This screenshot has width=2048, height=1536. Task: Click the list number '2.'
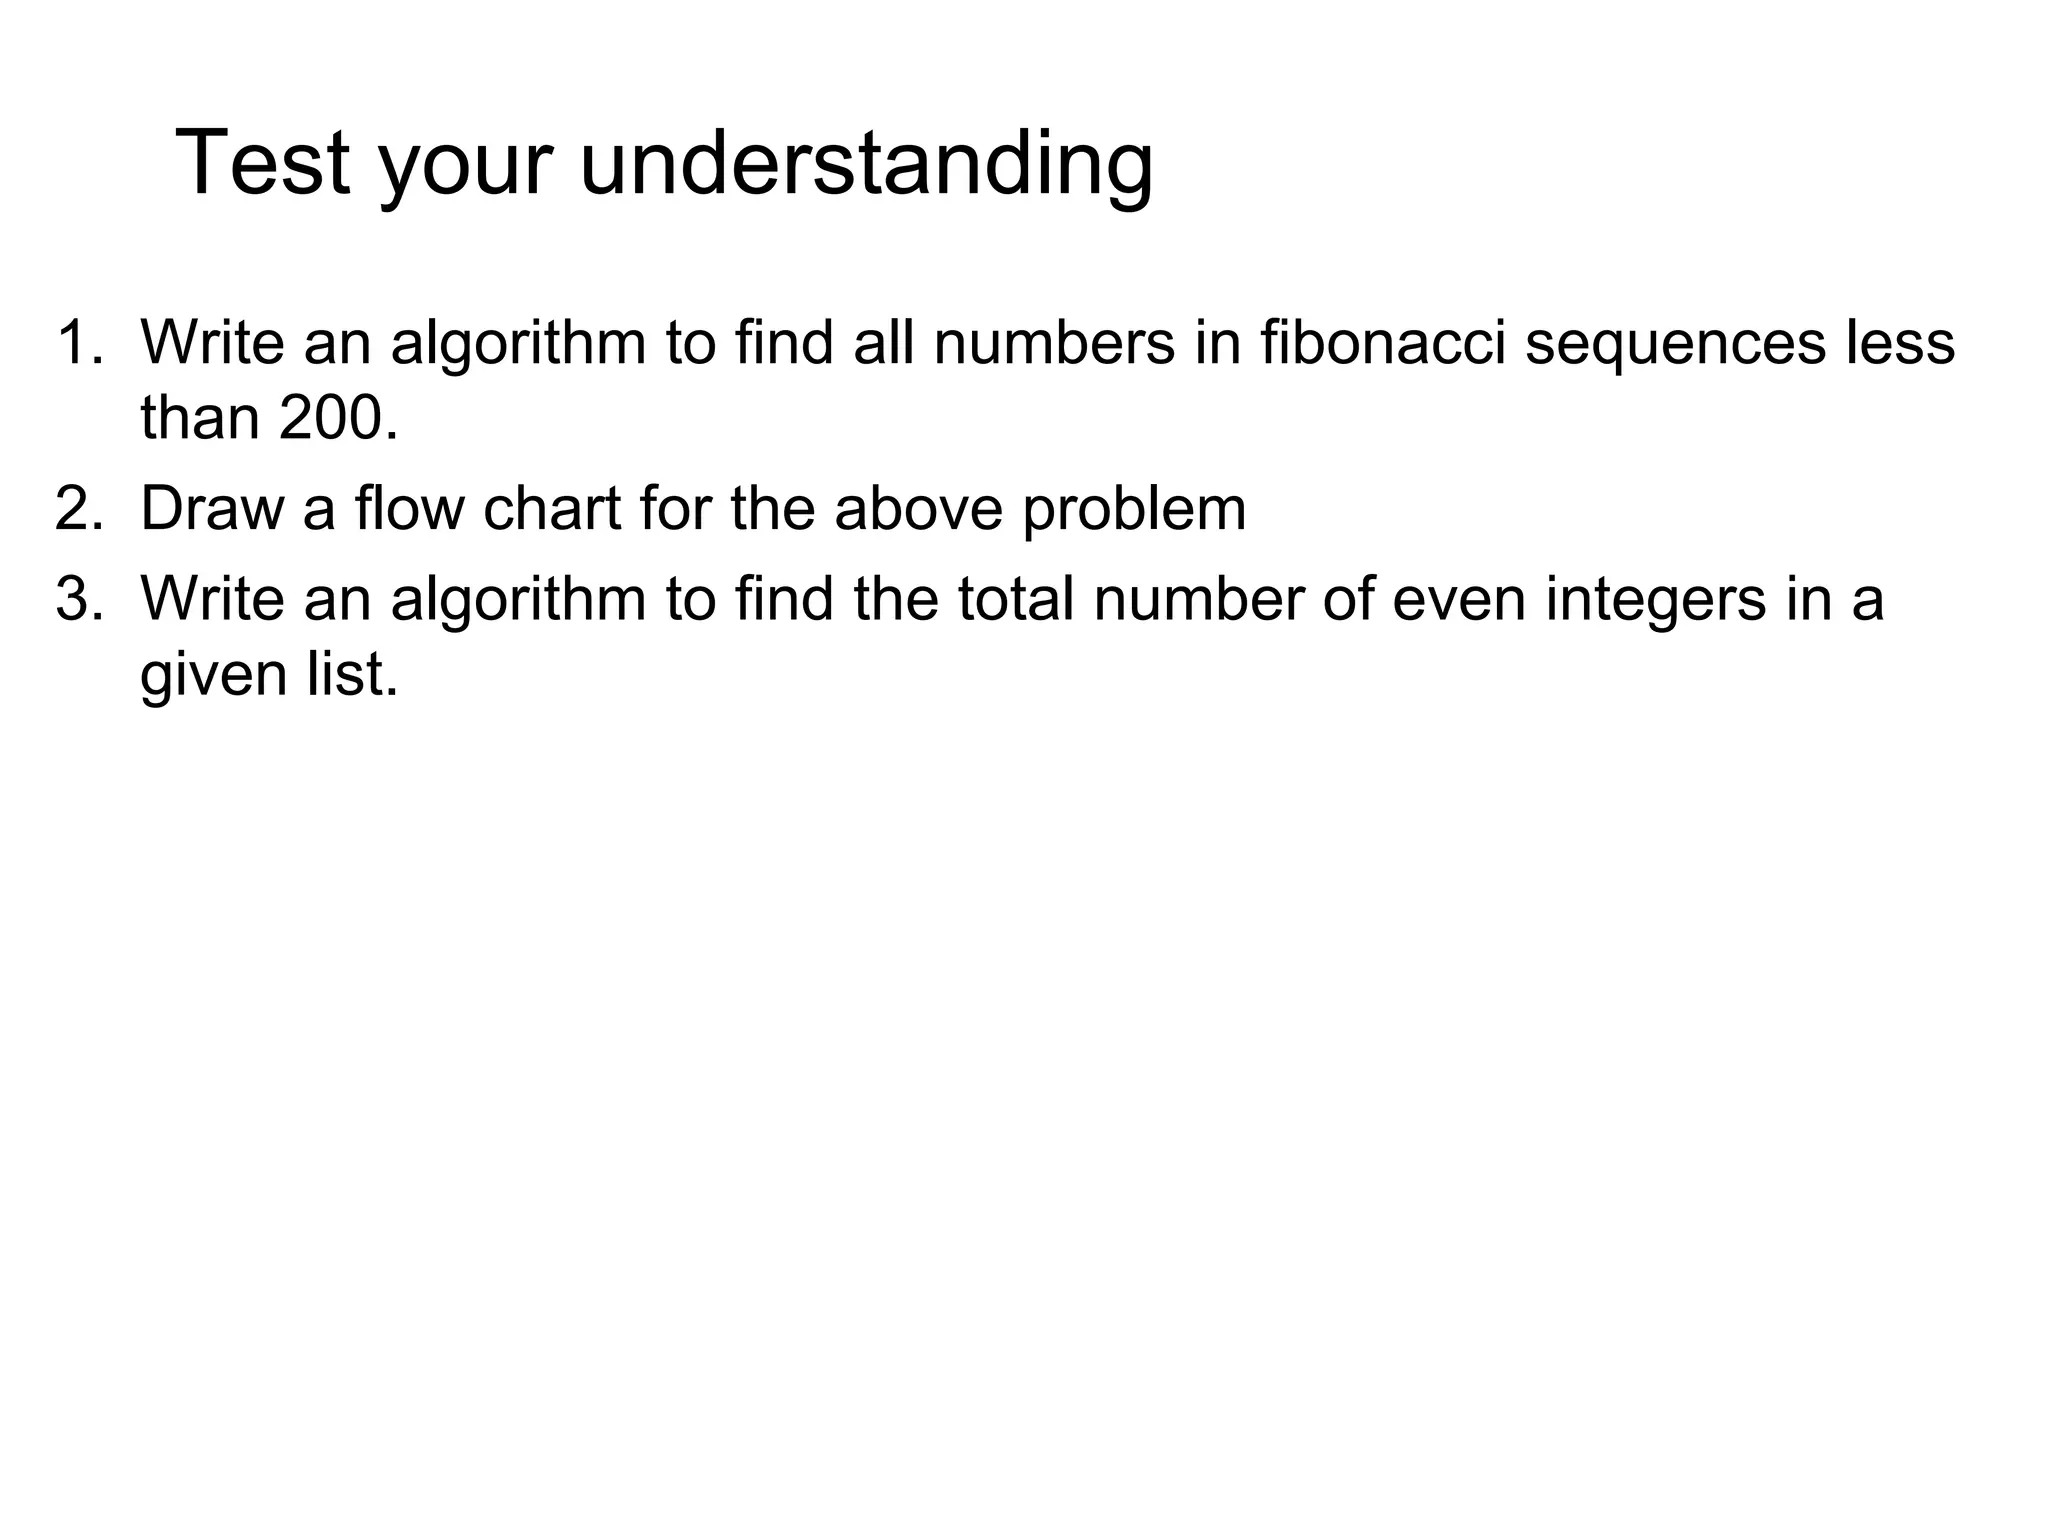pos(80,508)
